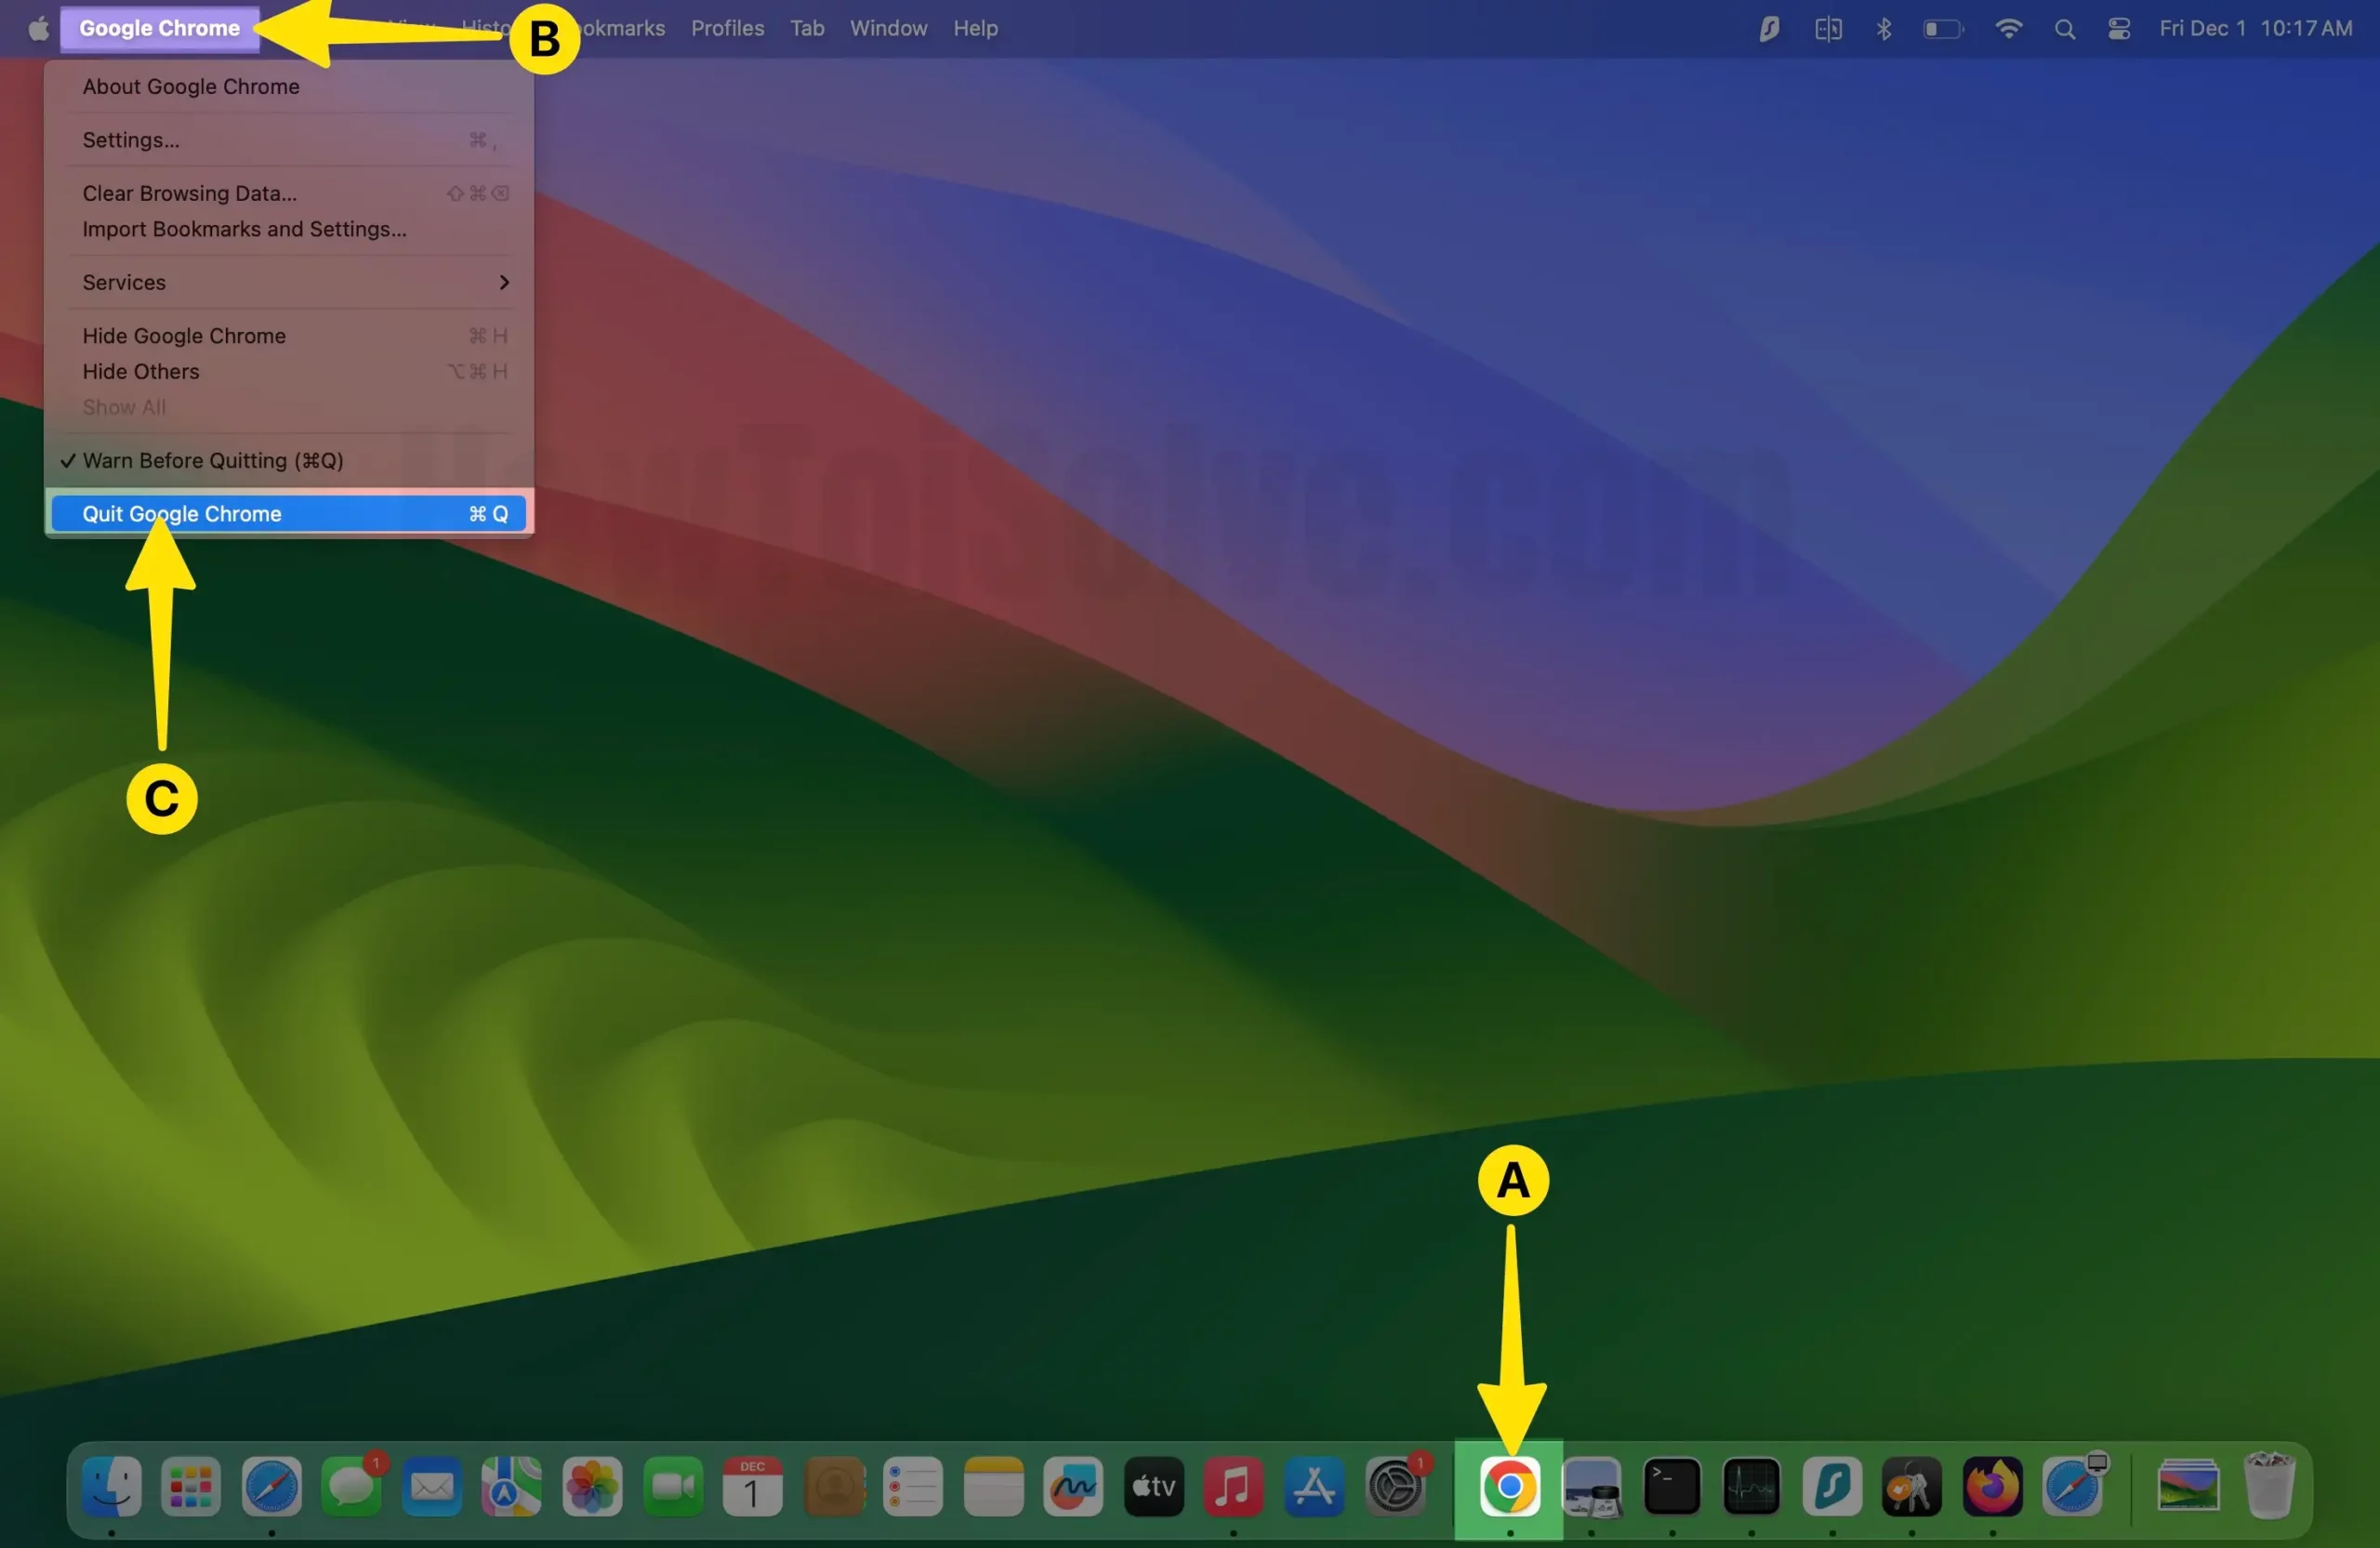Select About Google Chrome
Viewport: 2380px width, 1548px height.
click(289, 86)
